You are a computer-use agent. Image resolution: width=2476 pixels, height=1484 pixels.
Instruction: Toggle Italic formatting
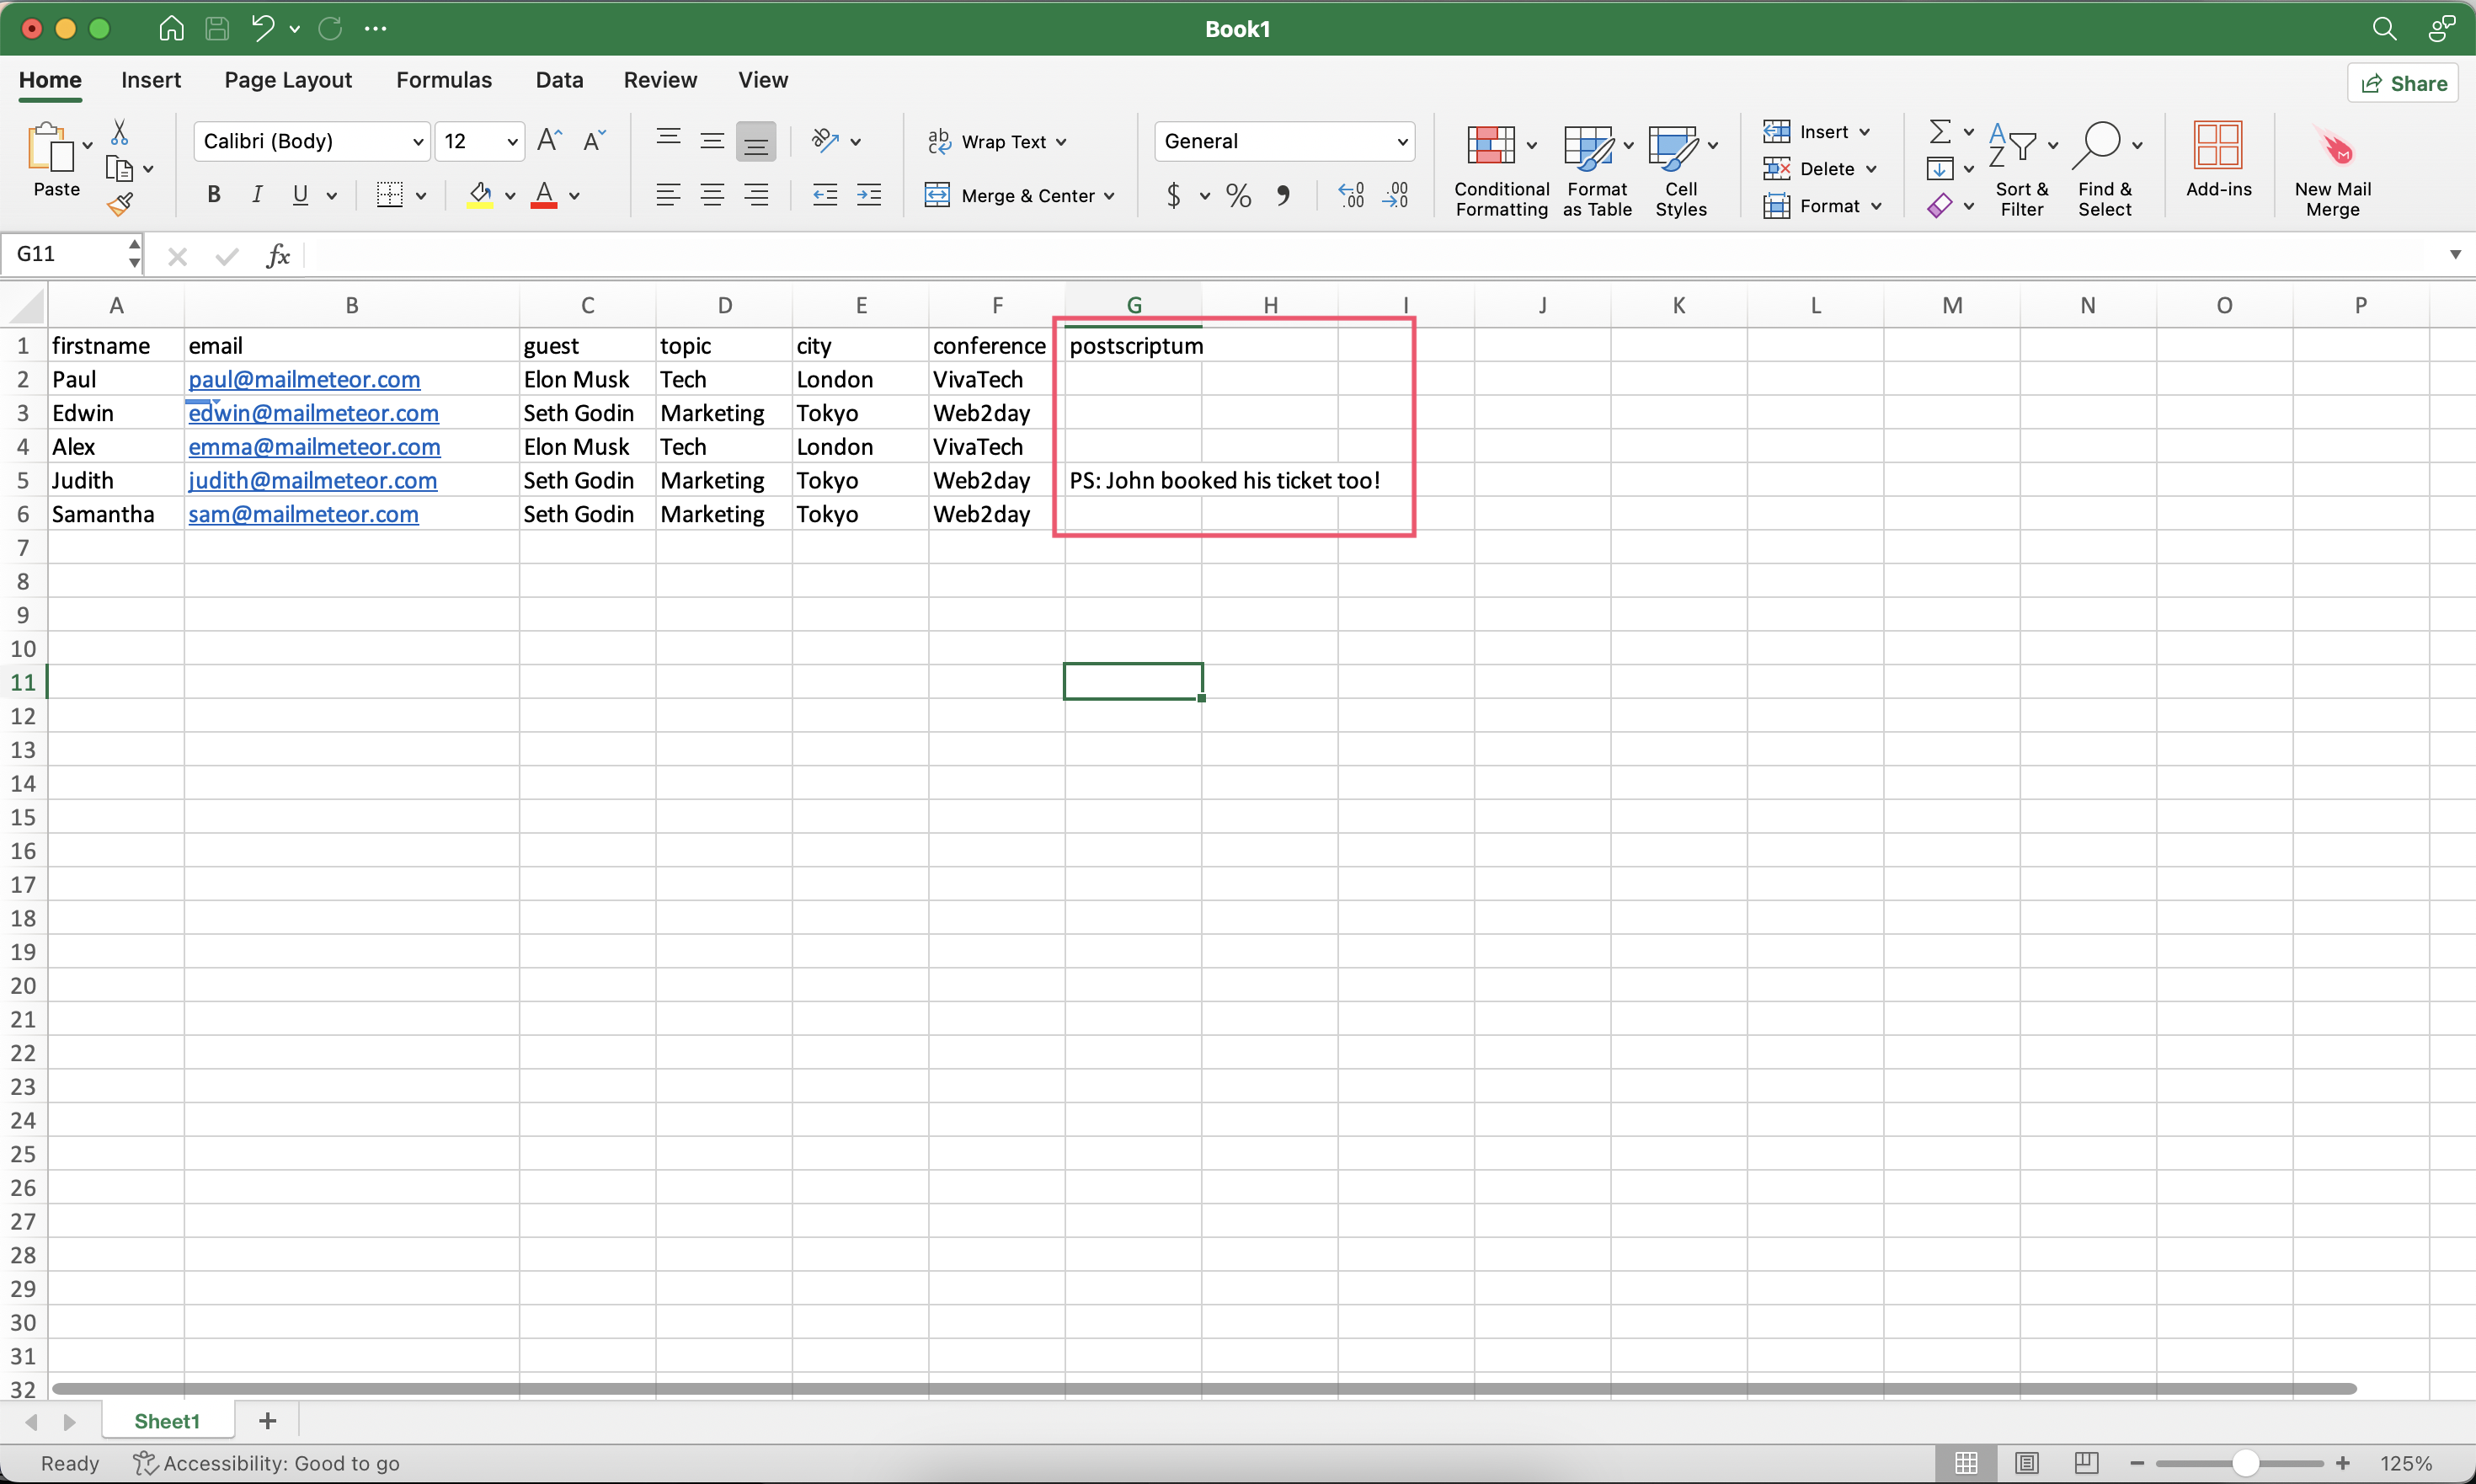point(257,195)
